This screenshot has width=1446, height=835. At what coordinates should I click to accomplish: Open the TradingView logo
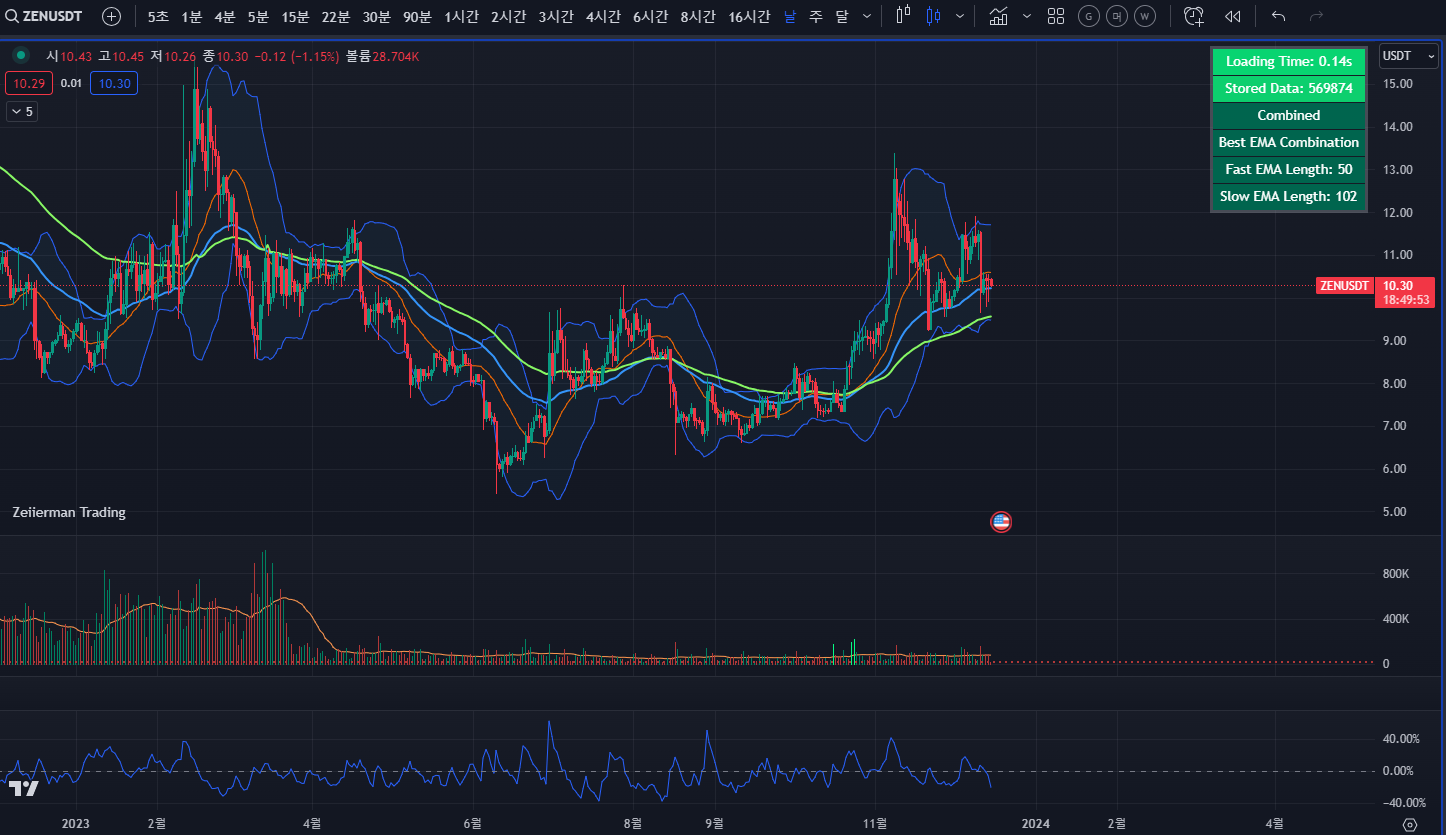[x=24, y=788]
